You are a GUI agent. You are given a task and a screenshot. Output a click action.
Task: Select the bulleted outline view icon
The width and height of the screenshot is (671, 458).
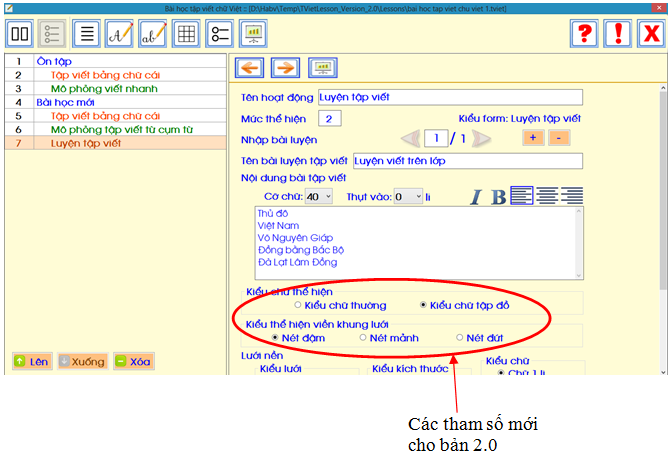coord(52,33)
